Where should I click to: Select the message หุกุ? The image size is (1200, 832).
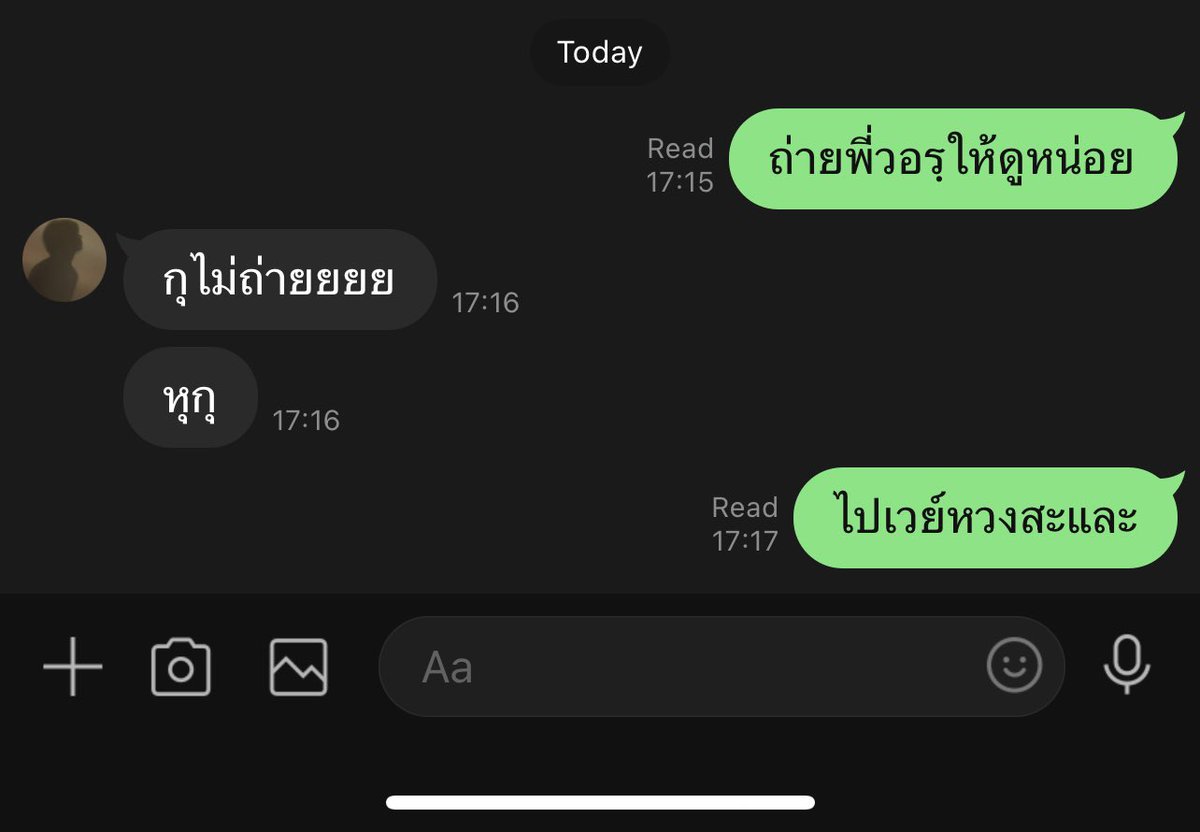tap(191, 397)
